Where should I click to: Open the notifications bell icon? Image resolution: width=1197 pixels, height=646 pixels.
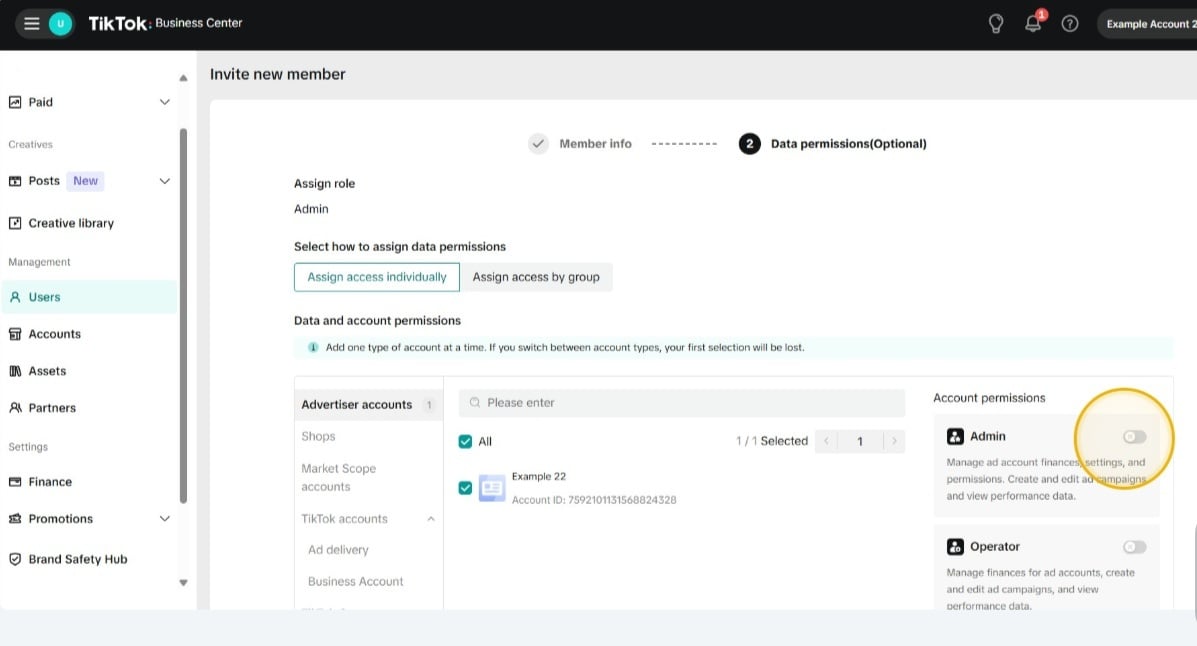[x=1033, y=24]
